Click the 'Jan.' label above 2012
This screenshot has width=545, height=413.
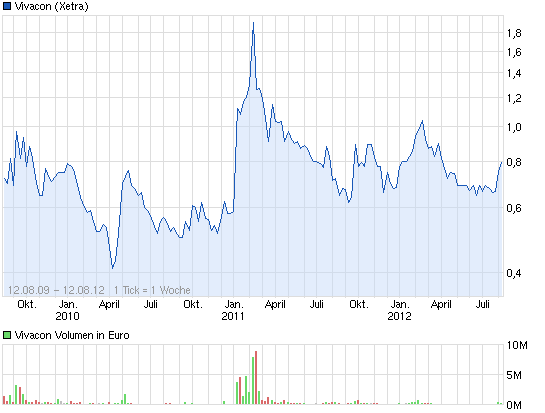pos(400,304)
